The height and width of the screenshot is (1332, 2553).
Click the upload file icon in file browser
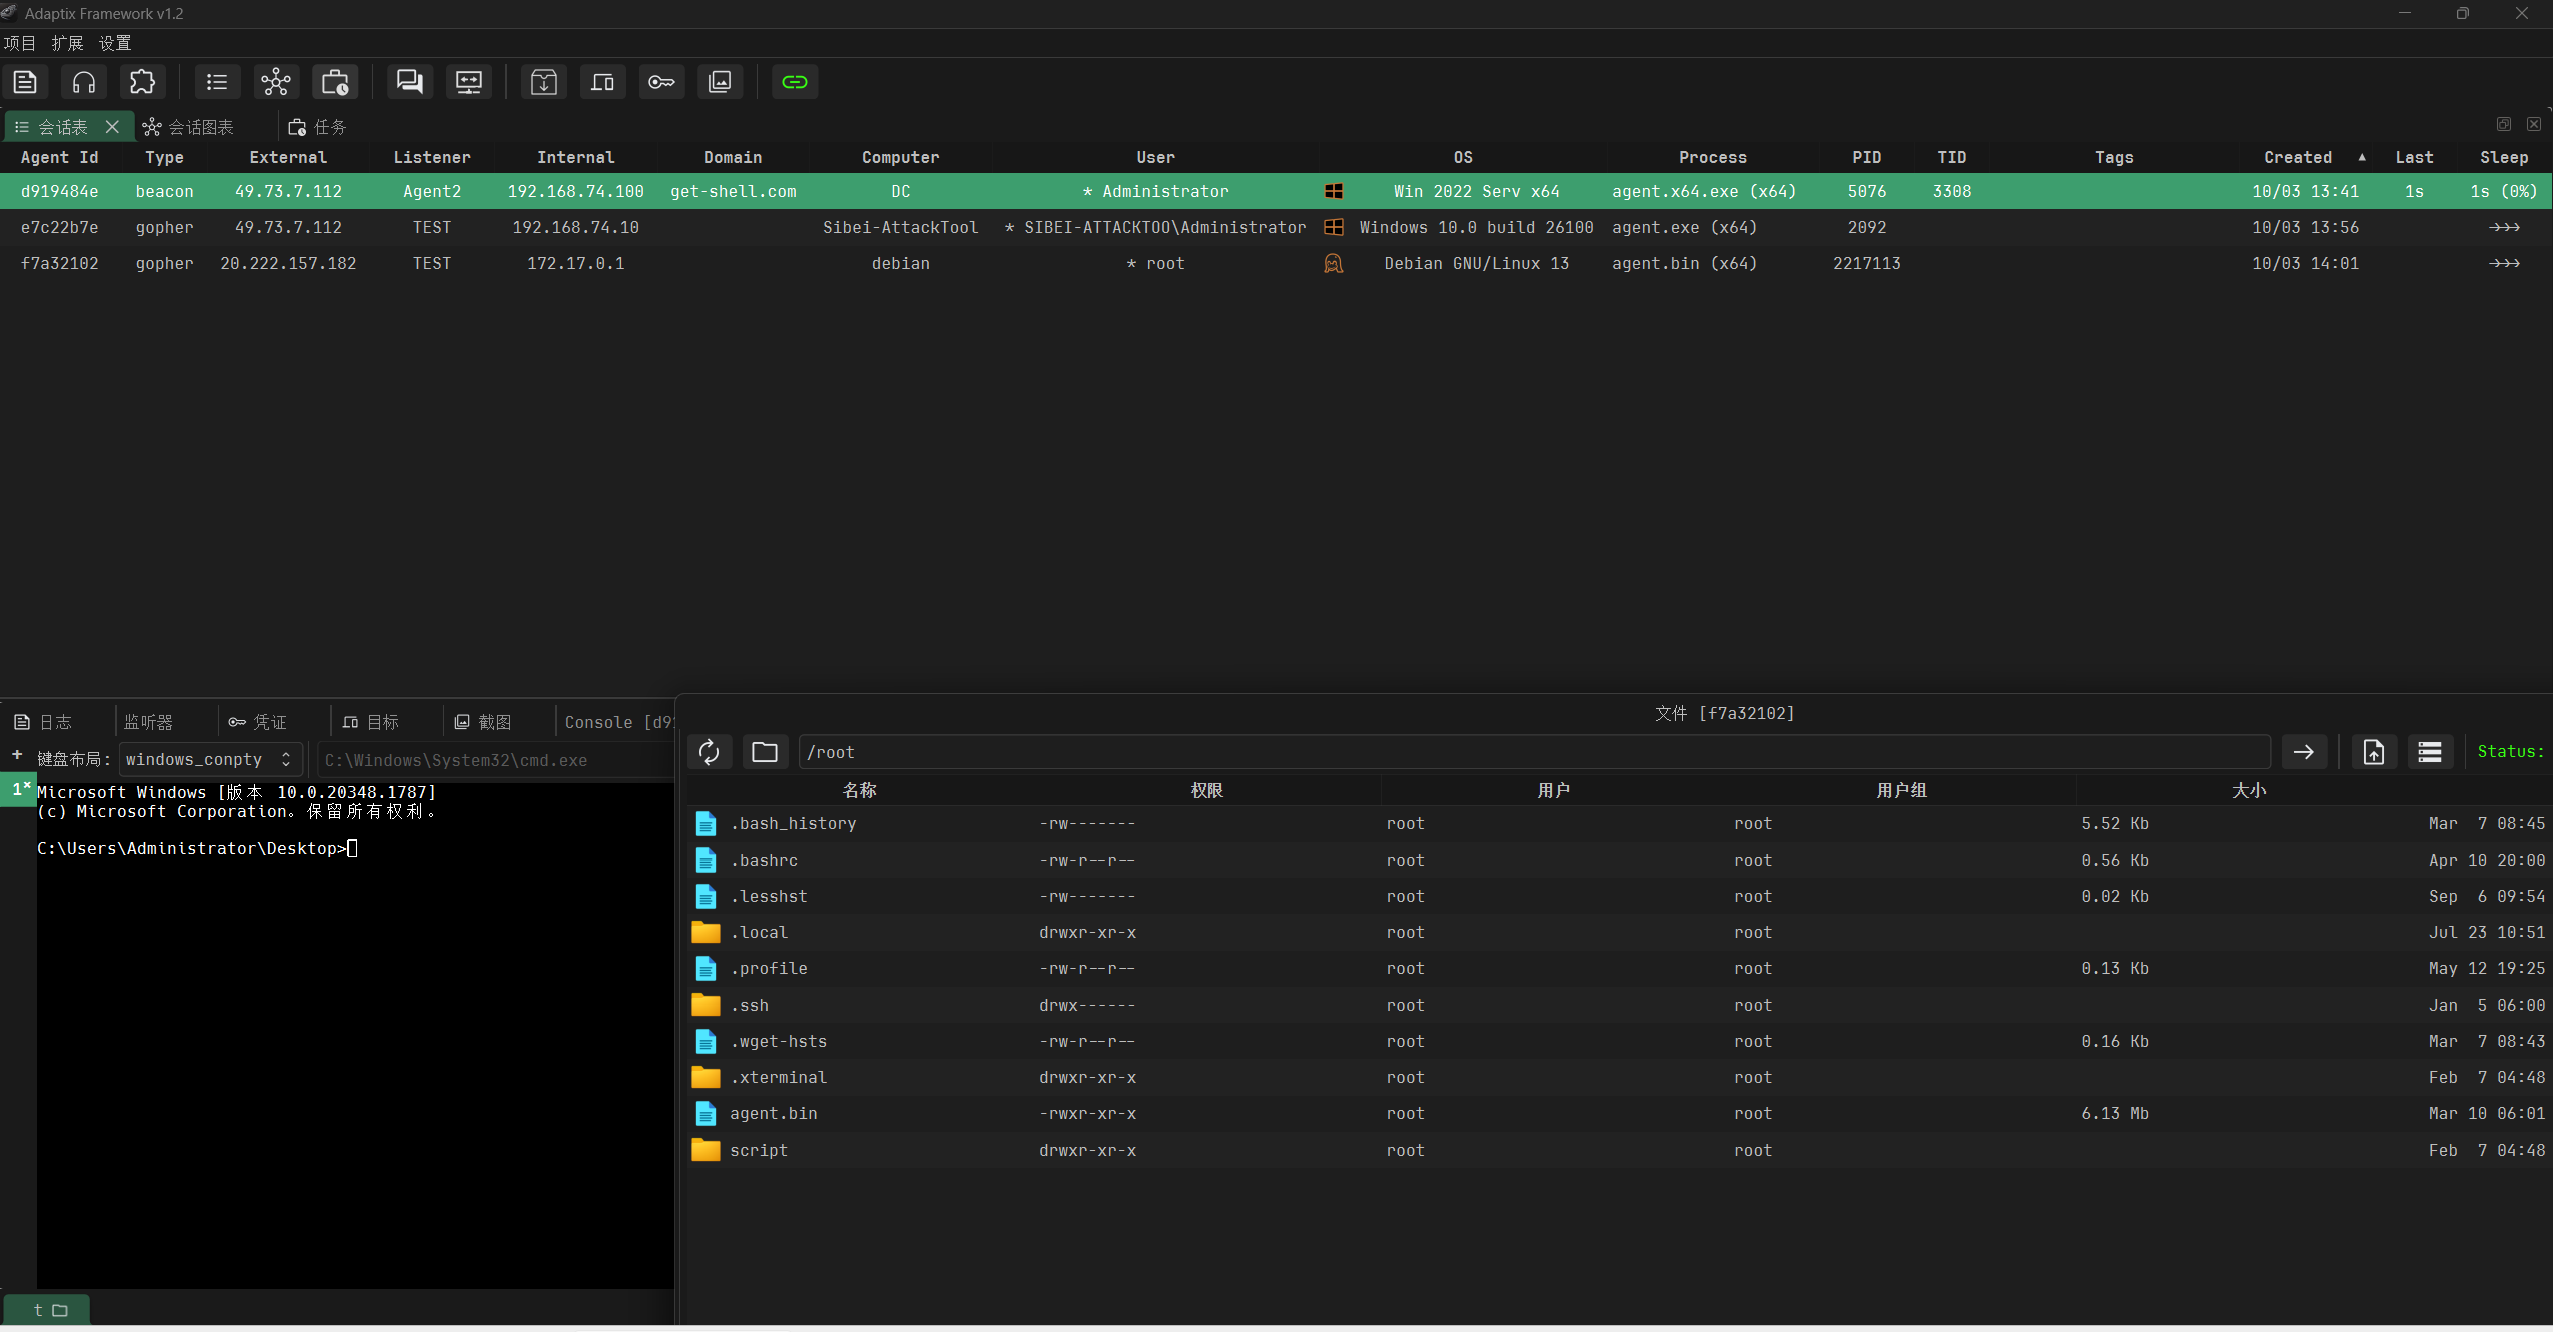point(2374,752)
